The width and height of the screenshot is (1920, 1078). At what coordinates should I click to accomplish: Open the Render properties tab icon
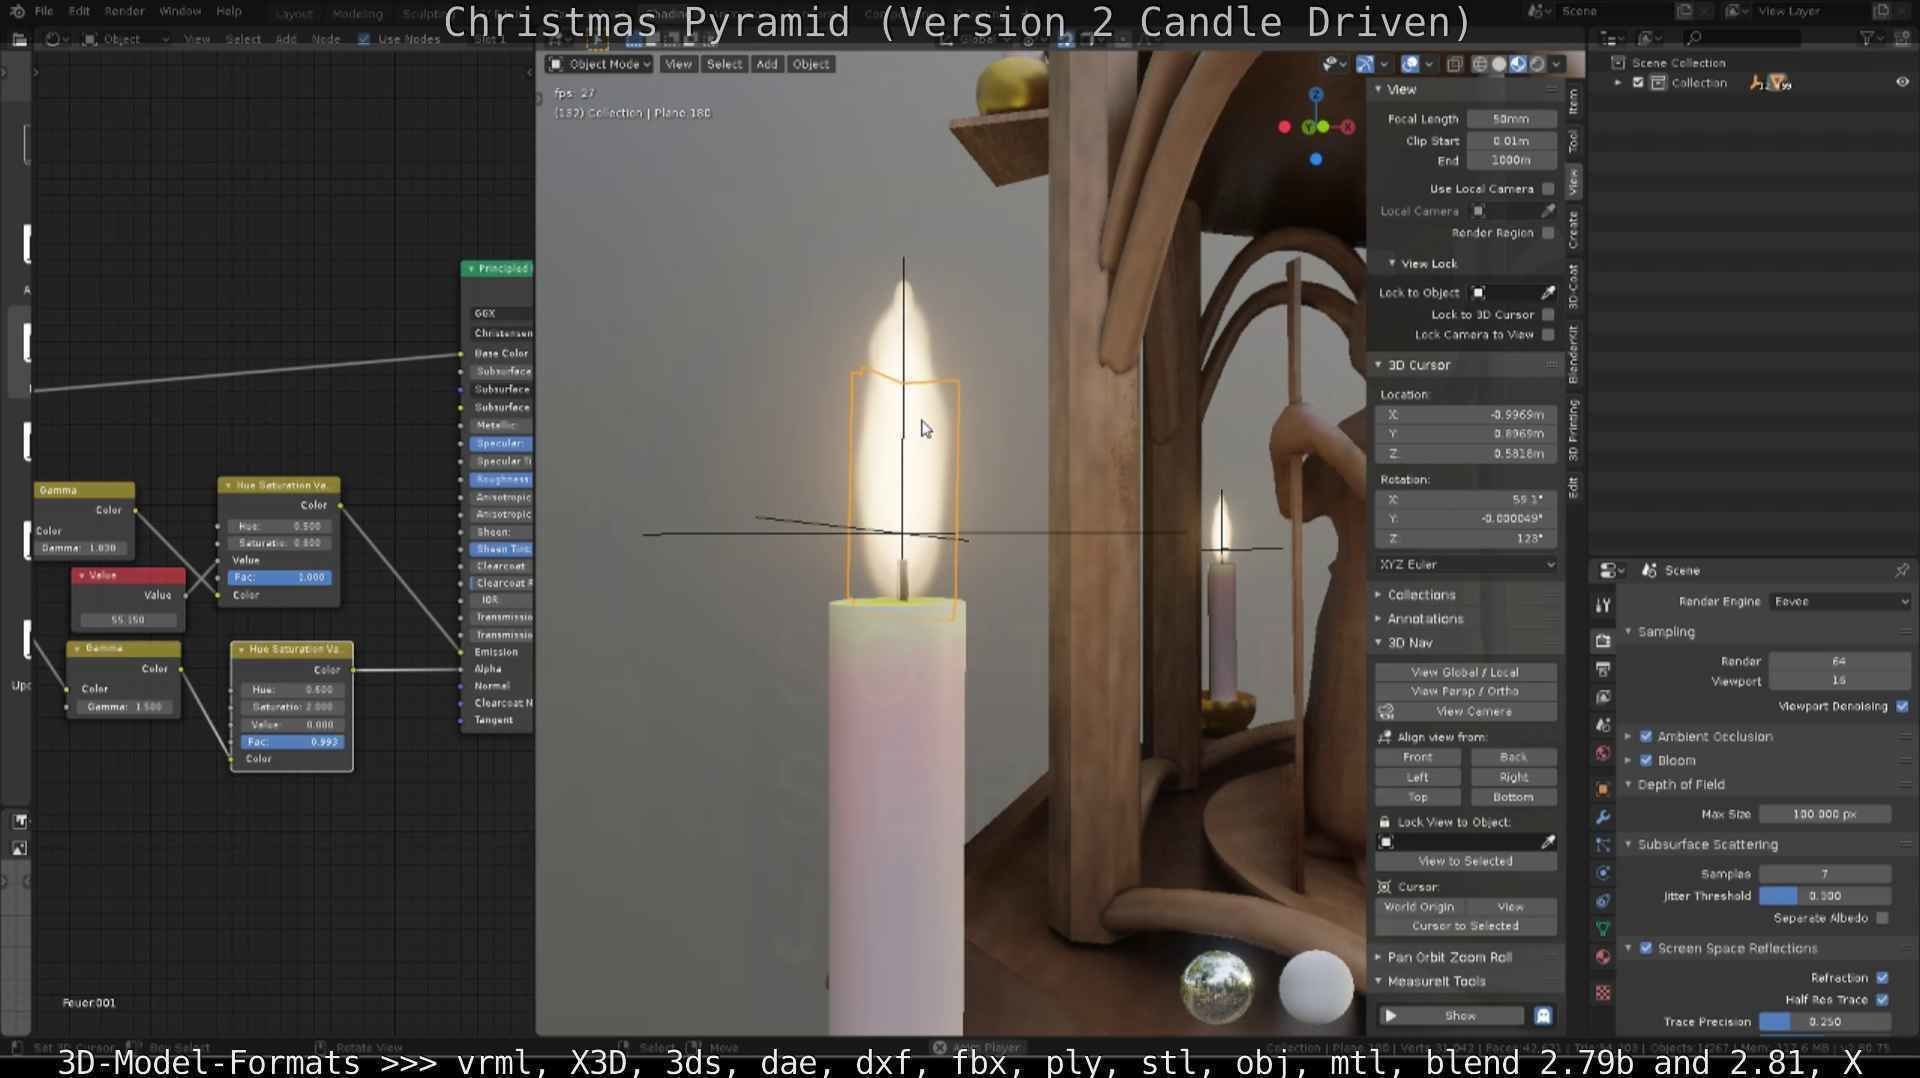click(1603, 641)
